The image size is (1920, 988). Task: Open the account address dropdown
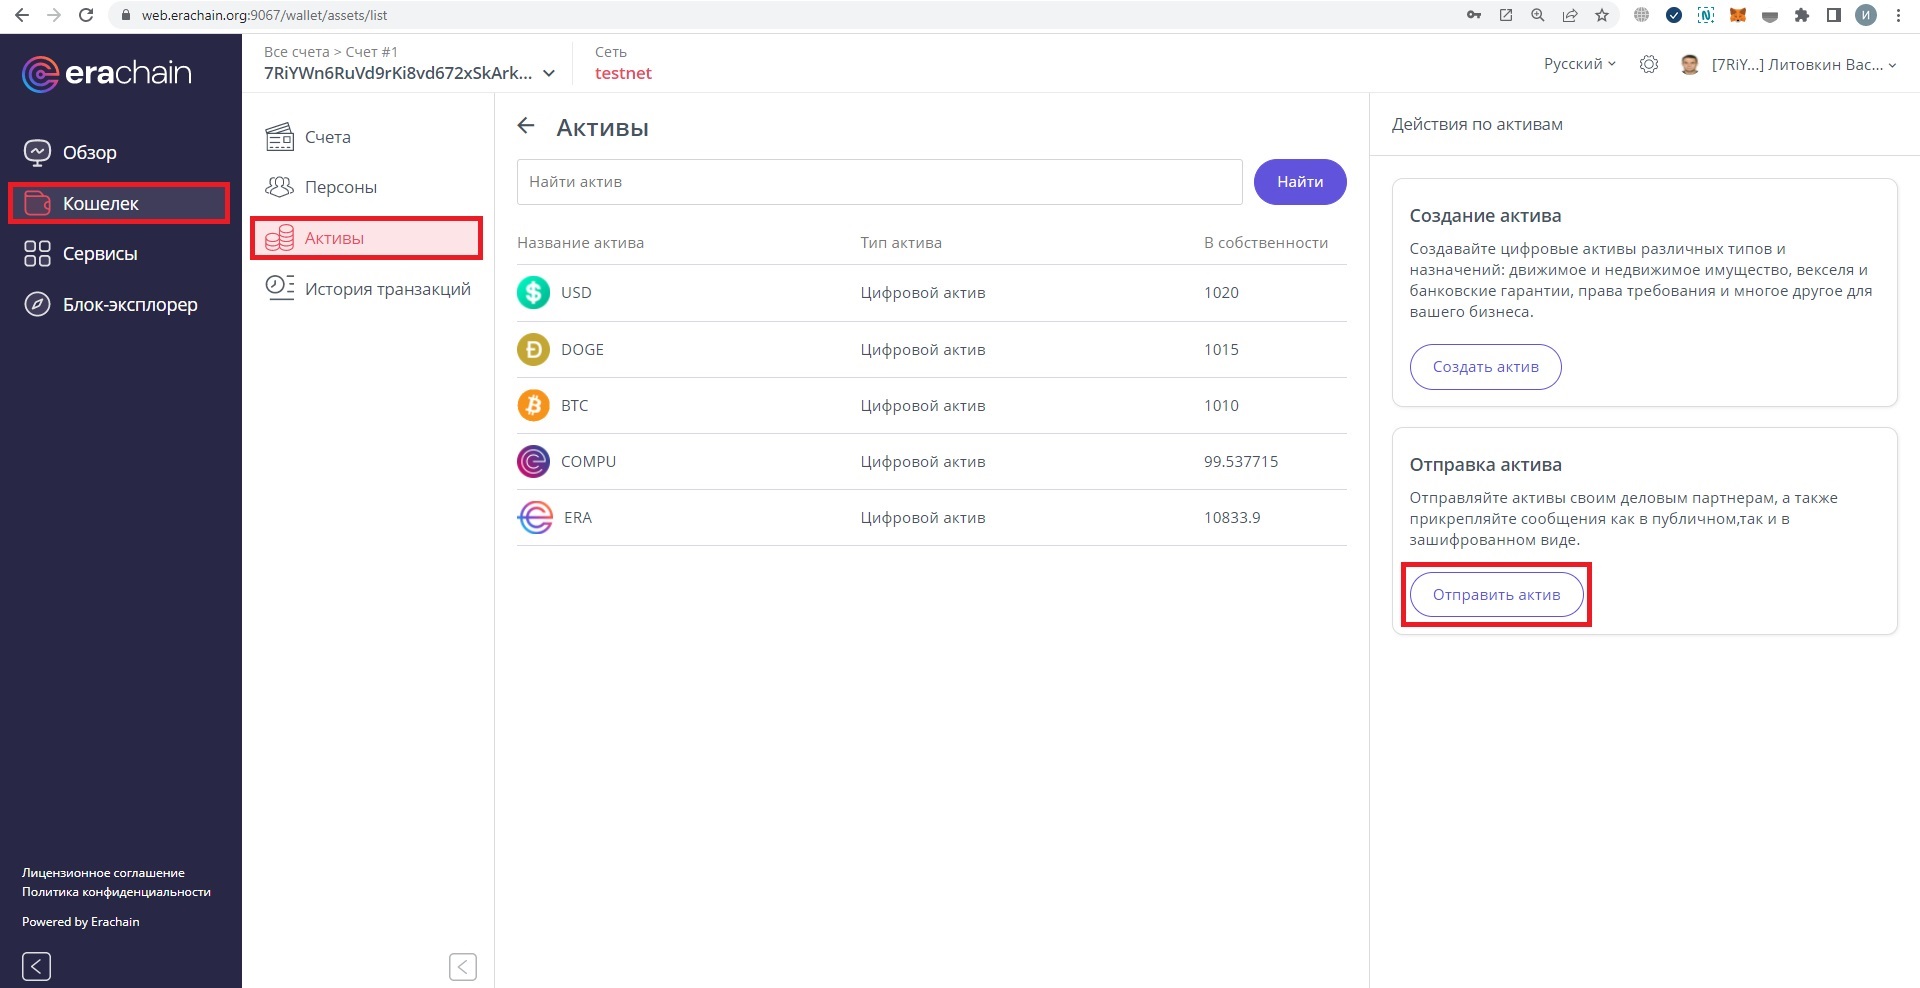[549, 73]
